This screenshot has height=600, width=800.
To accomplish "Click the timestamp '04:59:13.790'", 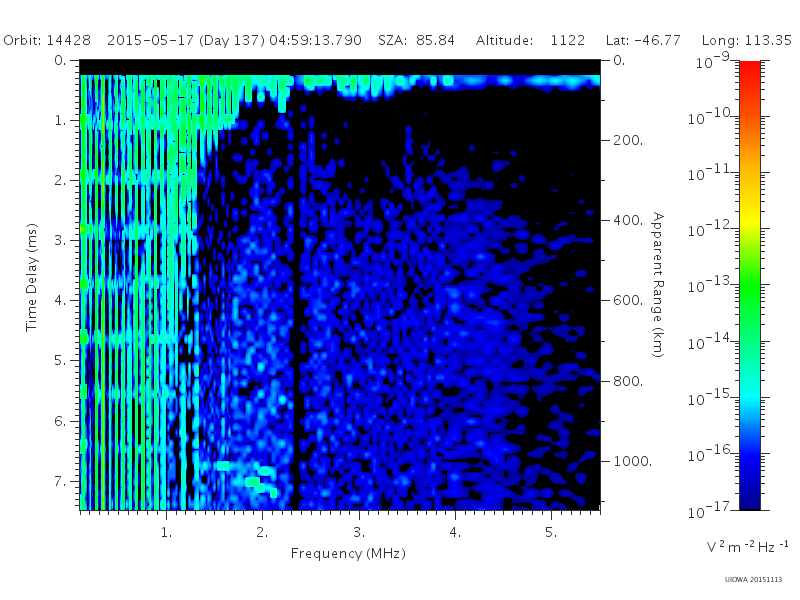I will [315, 40].
